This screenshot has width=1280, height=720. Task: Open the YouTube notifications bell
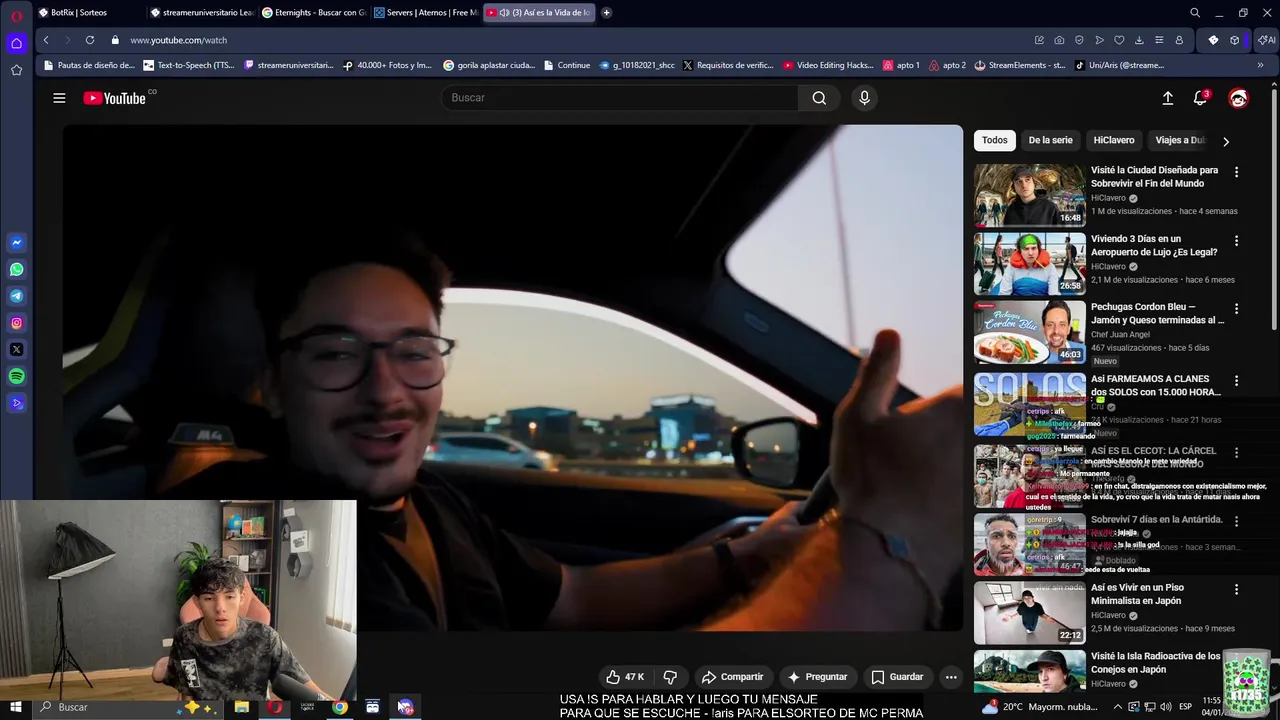[x=1201, y=98]
